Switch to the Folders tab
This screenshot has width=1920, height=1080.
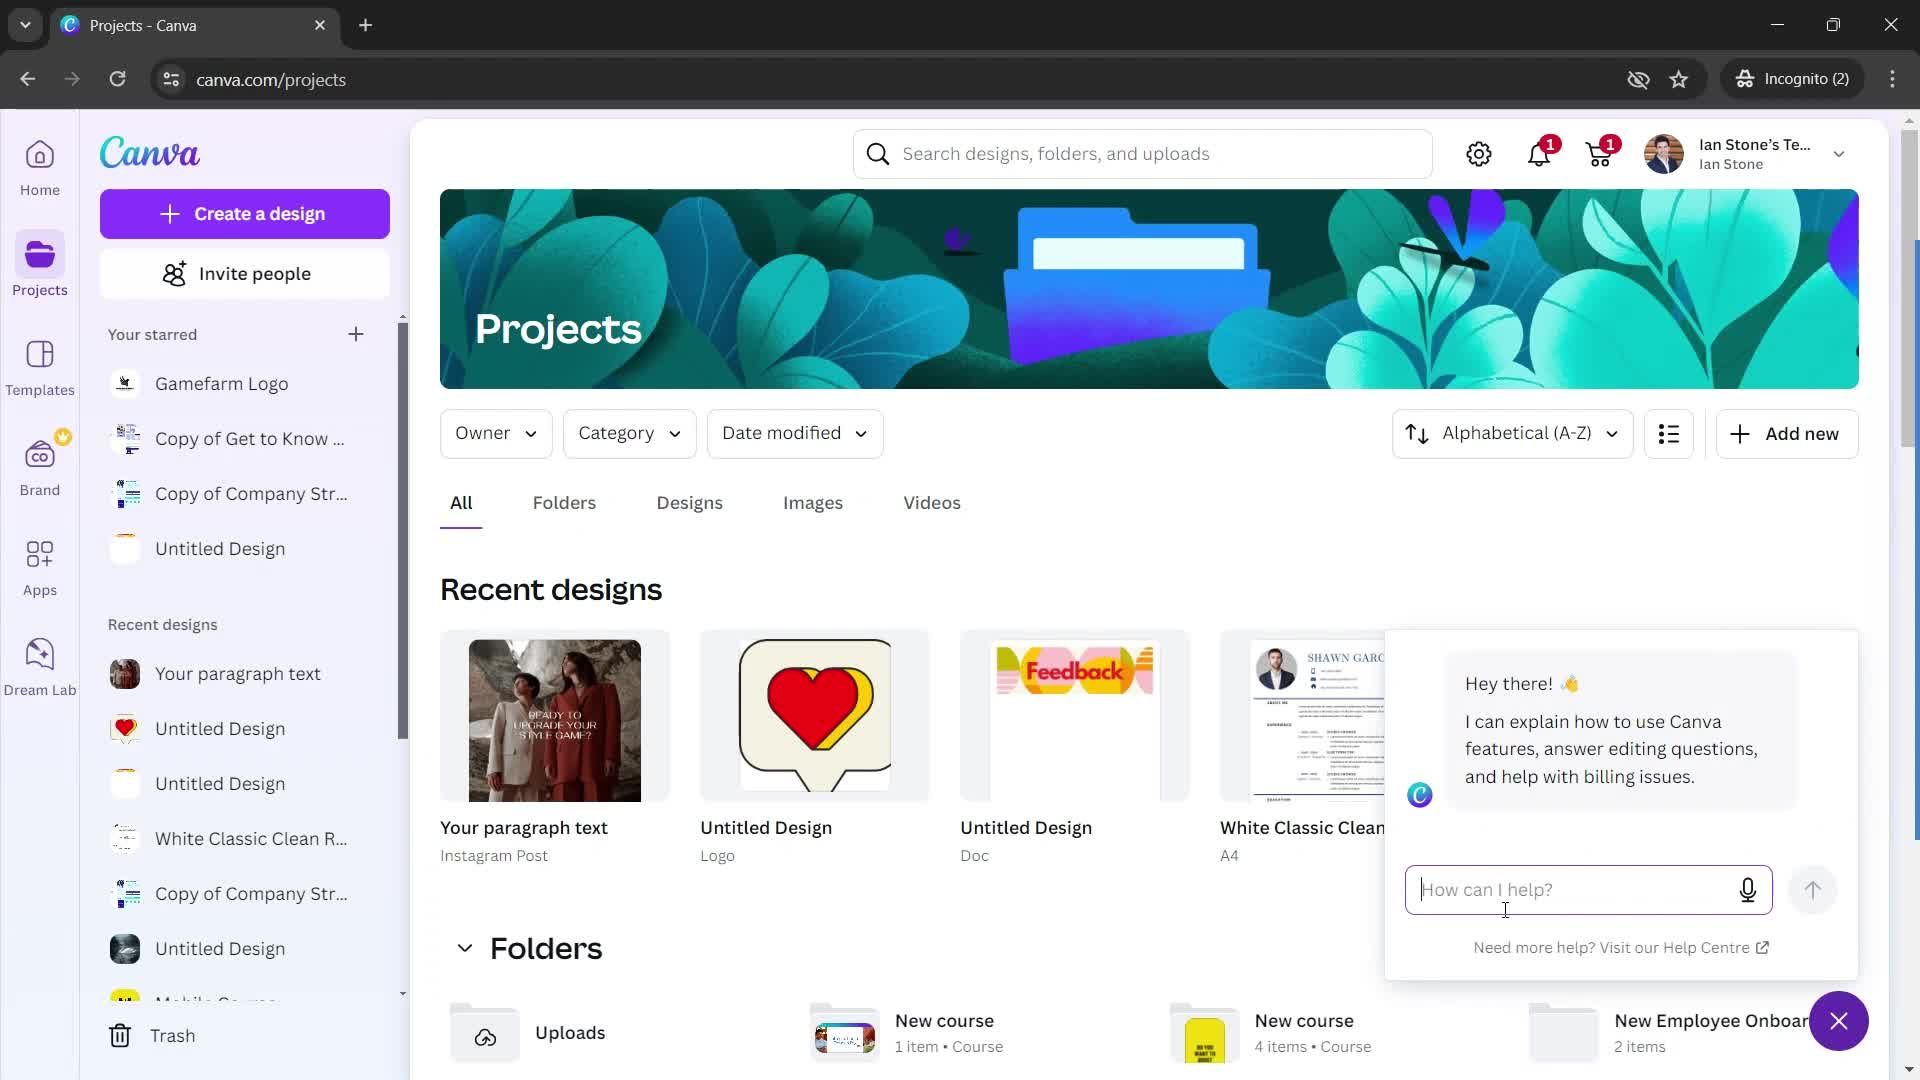click(563, 504)
